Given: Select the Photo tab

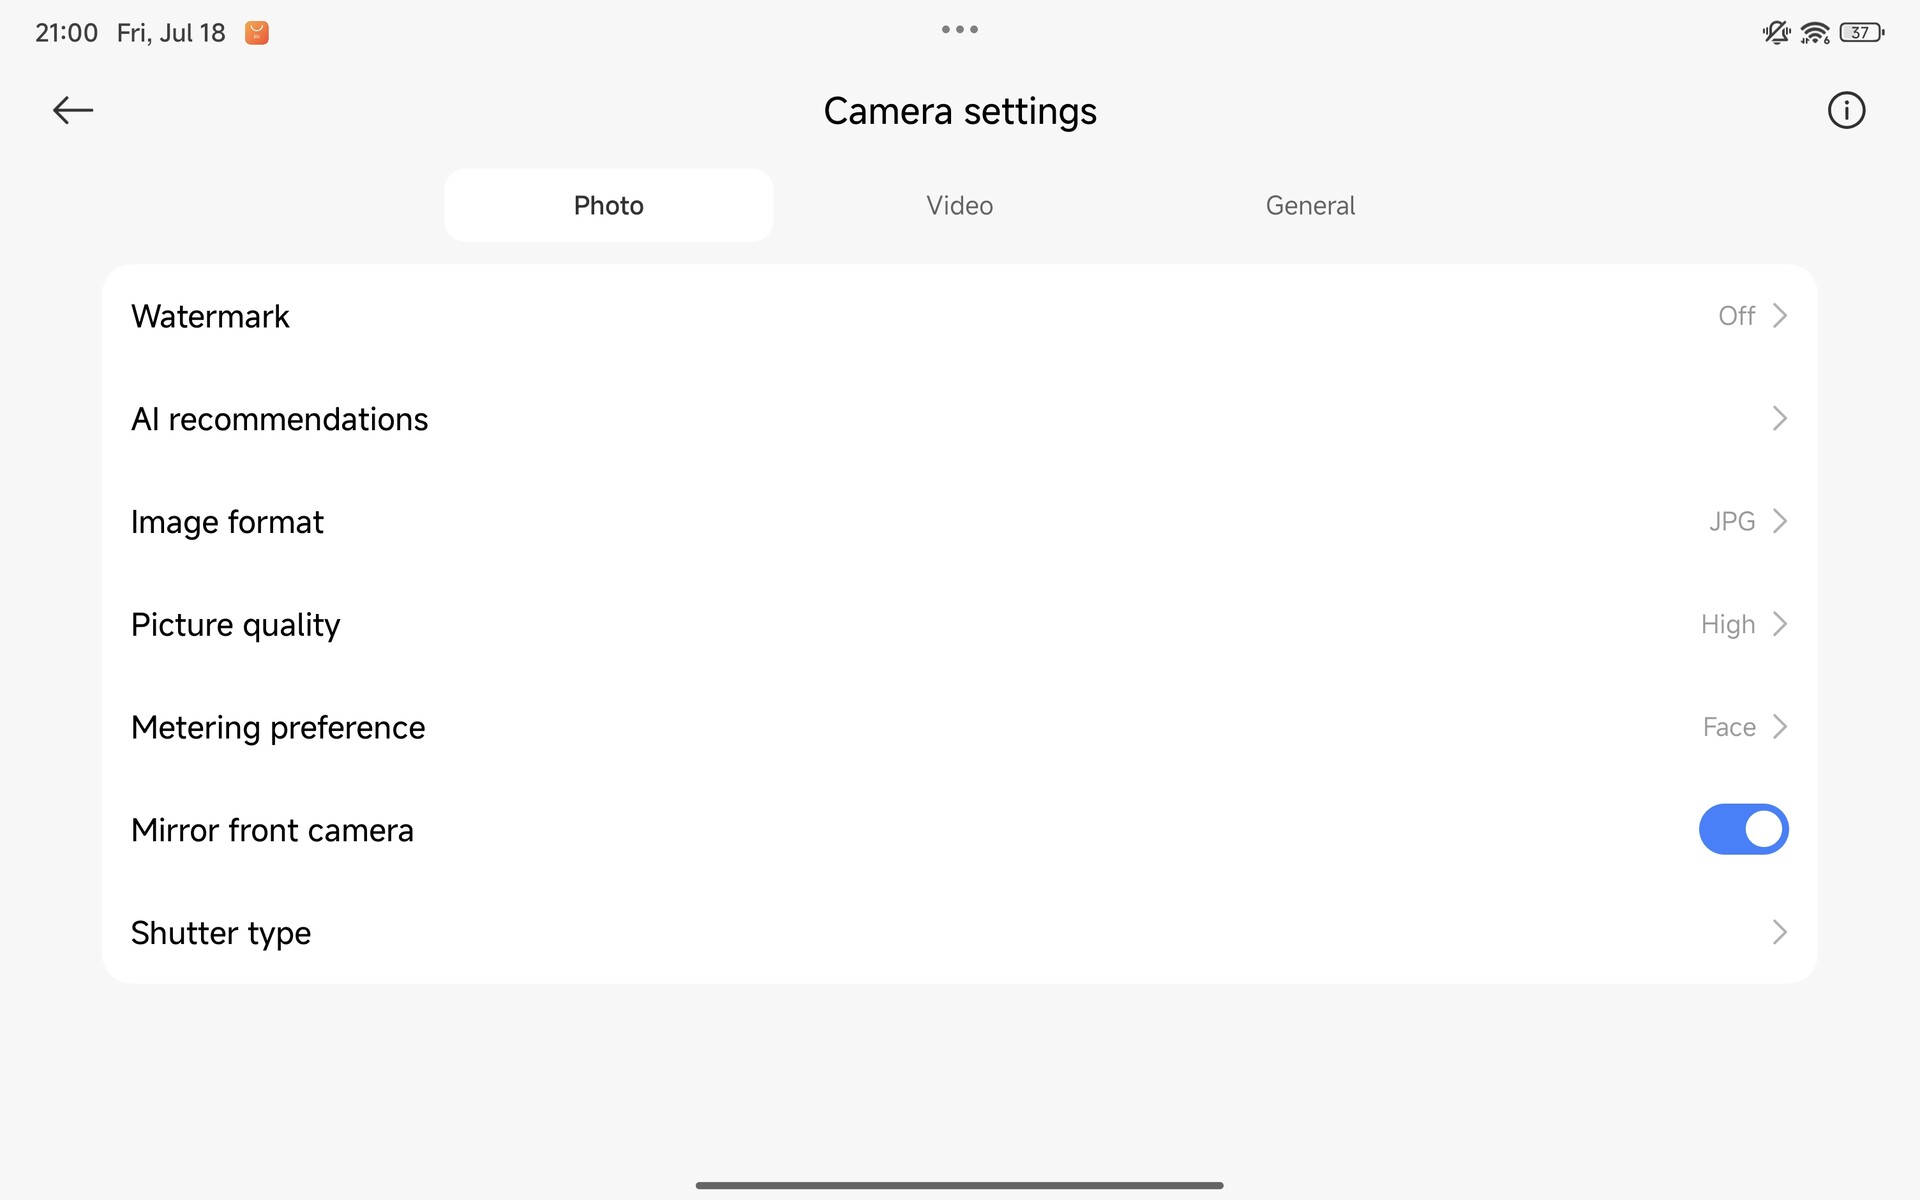Looking at the screenshot, I should (x=608, y=205).
